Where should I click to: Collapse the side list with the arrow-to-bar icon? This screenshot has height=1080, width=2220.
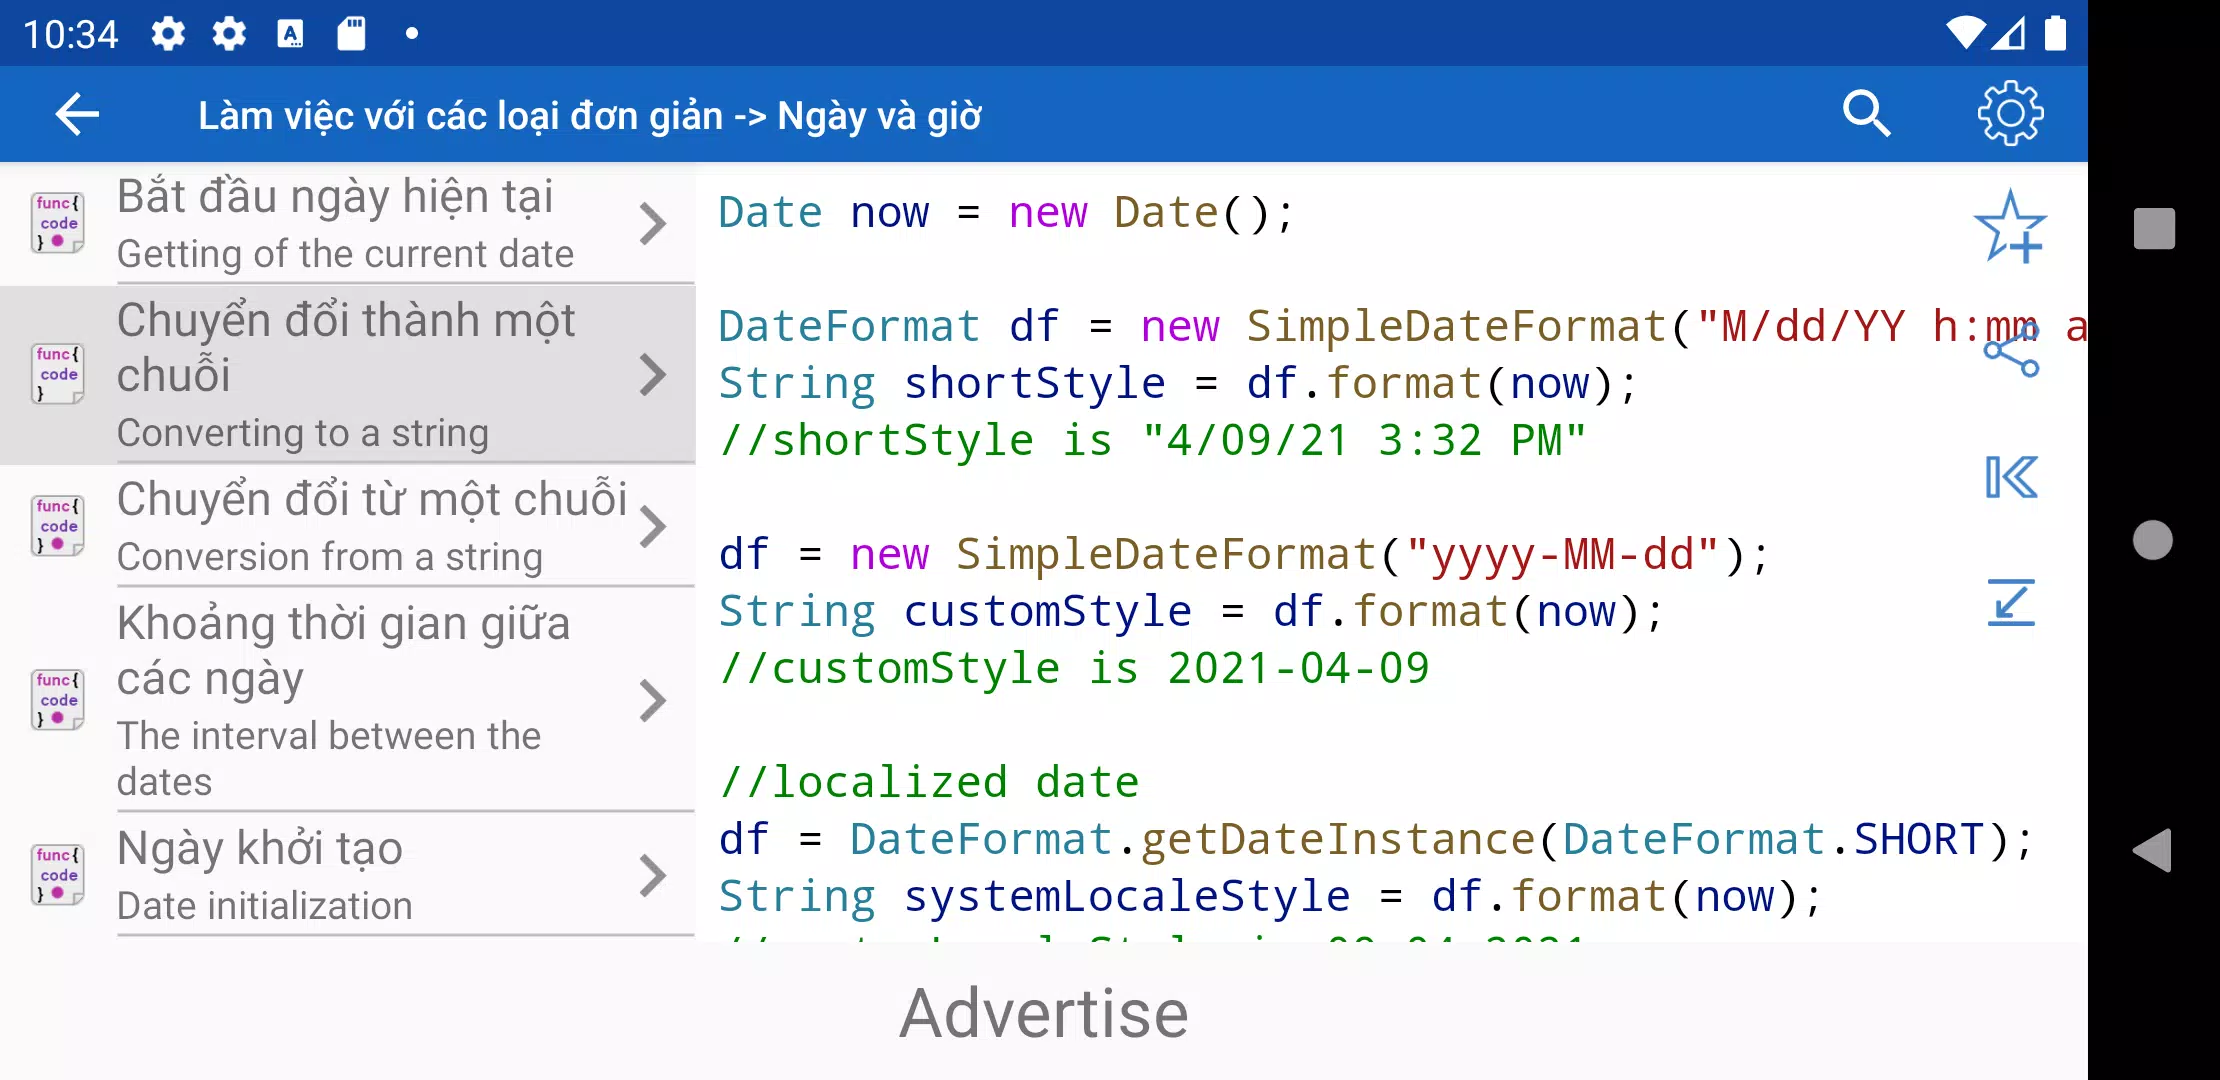2011,476
